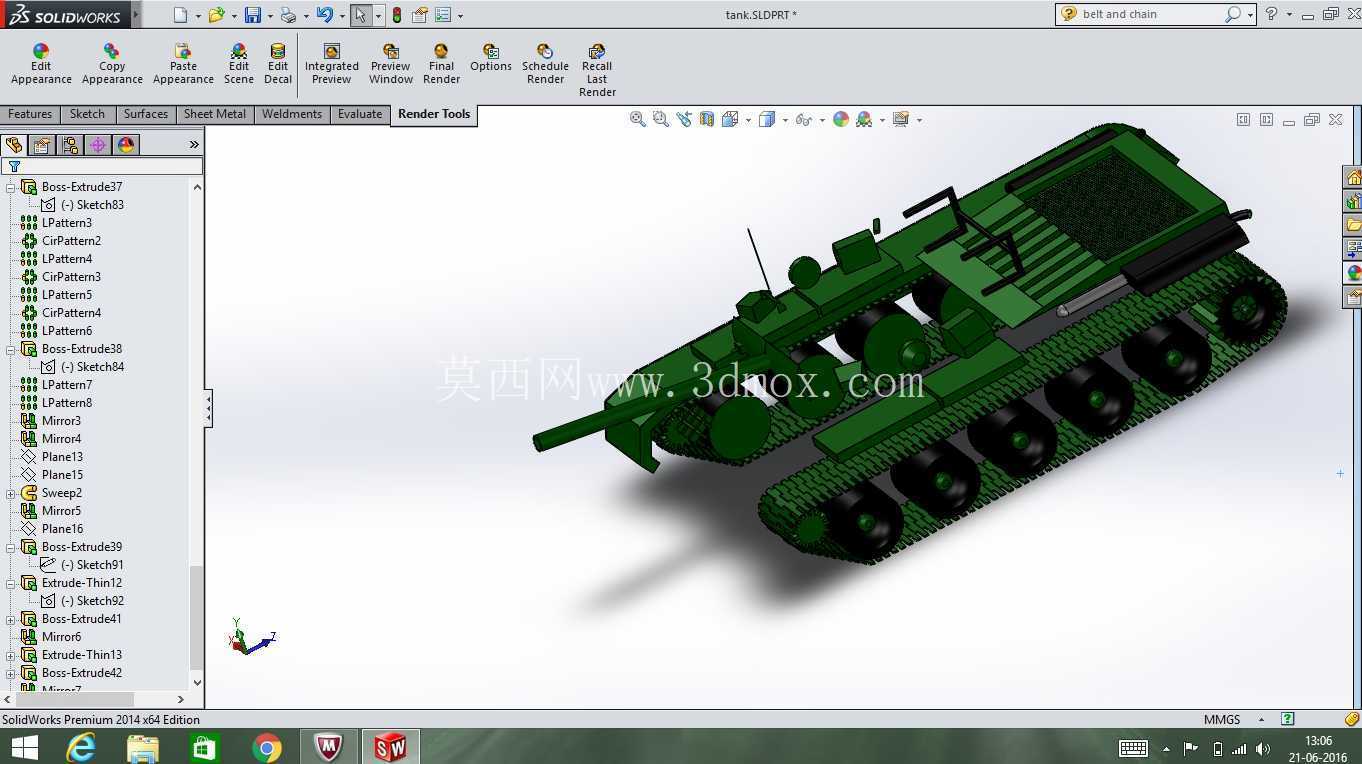Start the Final Render
The height and width of the screenshot is (764, 1362).
(x=441, y=65)
